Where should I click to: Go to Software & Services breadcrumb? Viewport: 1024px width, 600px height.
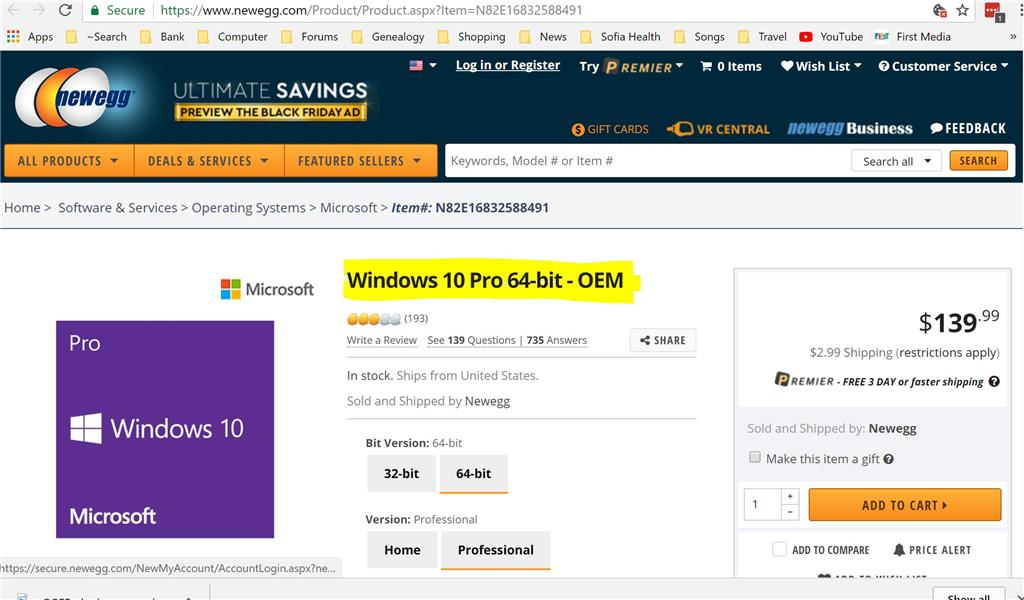[x=118, y=208]
